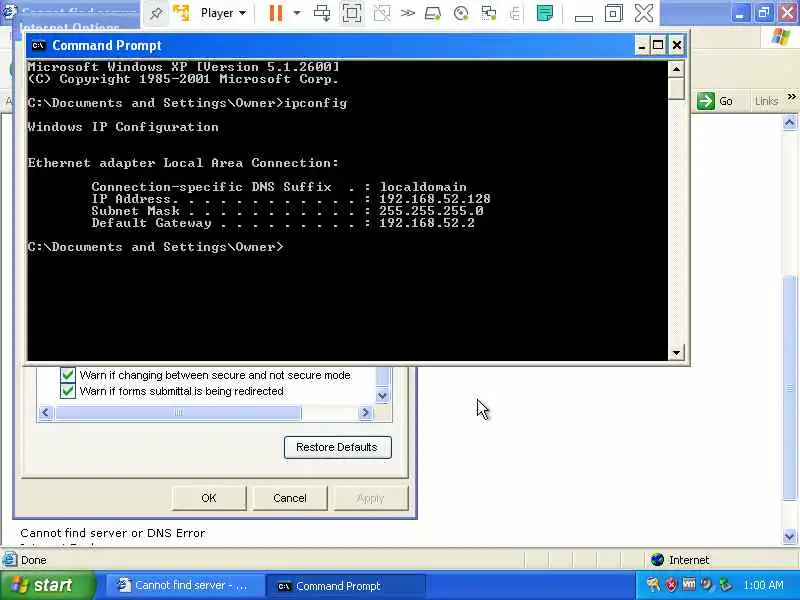
Task: Click left arrow of settings horizontal scrollbar
Action: (45, 412)
